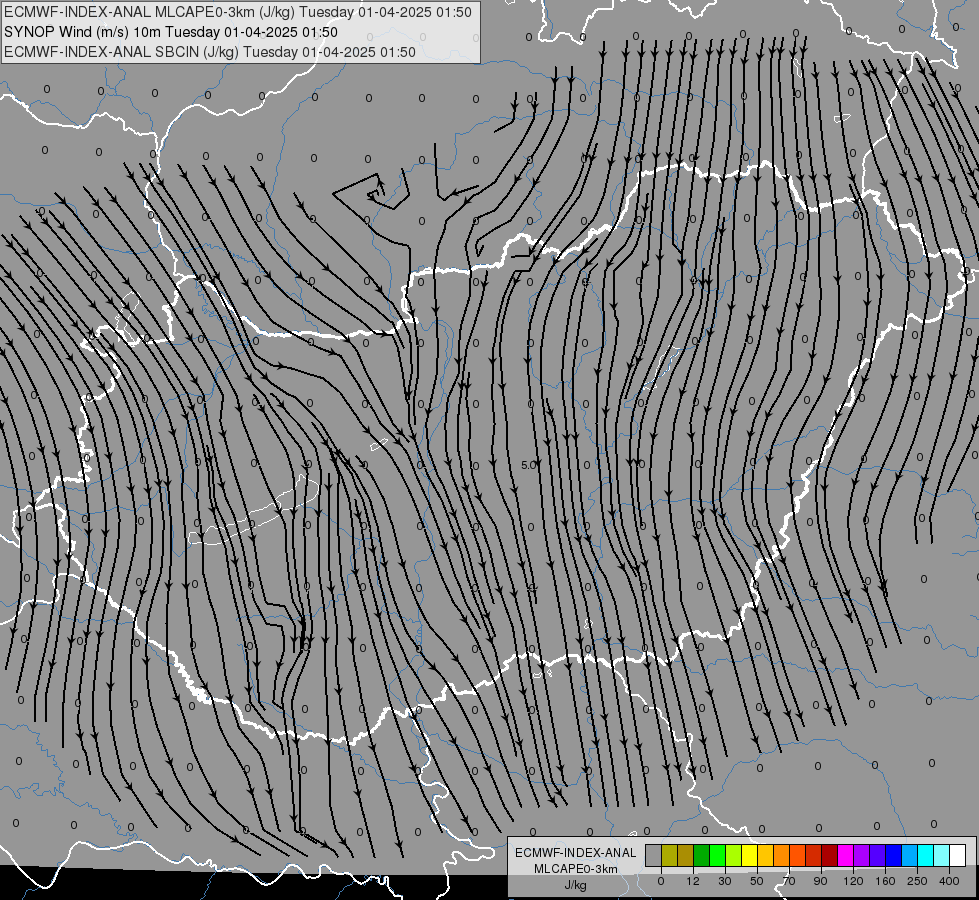Click the legend value label 250

tap(917, 881)
